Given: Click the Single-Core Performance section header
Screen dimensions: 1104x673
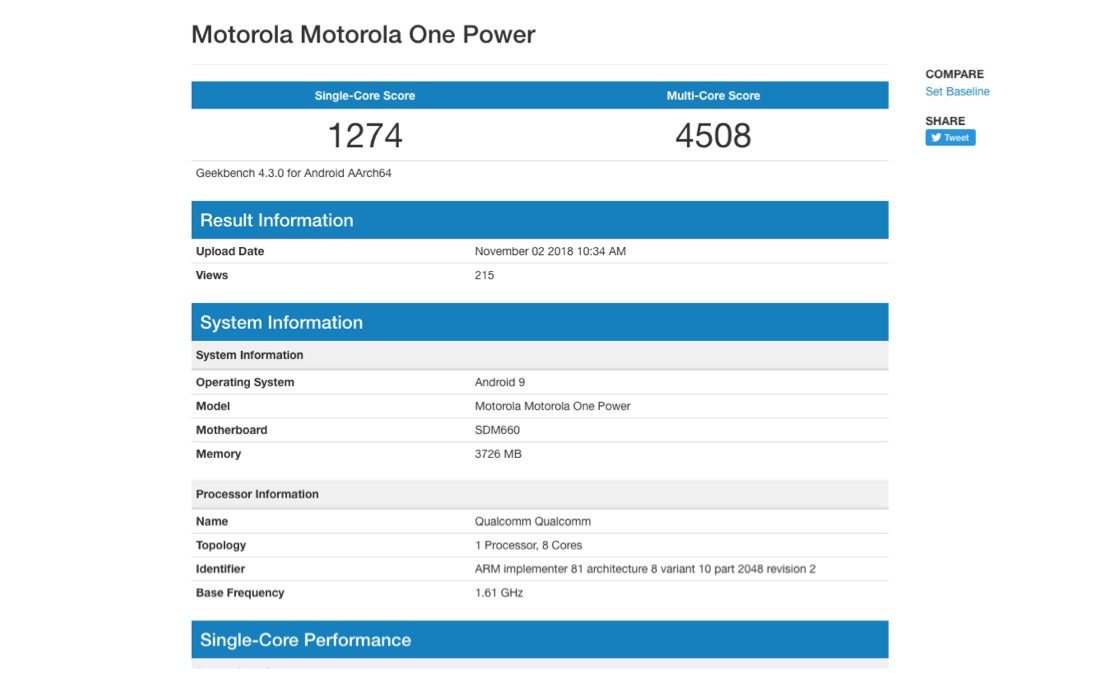Looking at the screenshot, I should coord(305,640).
